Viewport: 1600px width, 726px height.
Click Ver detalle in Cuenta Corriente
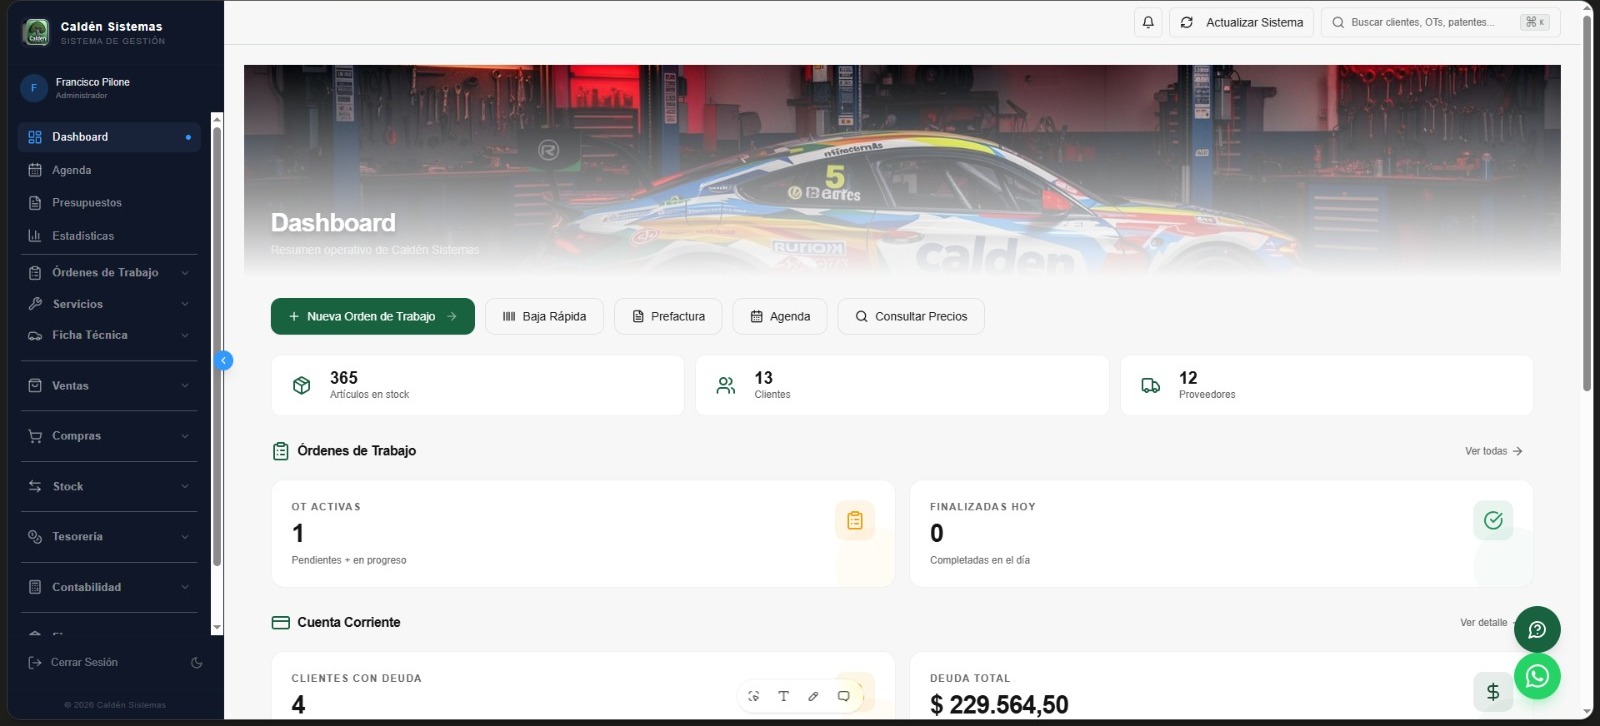[1486, 622]
